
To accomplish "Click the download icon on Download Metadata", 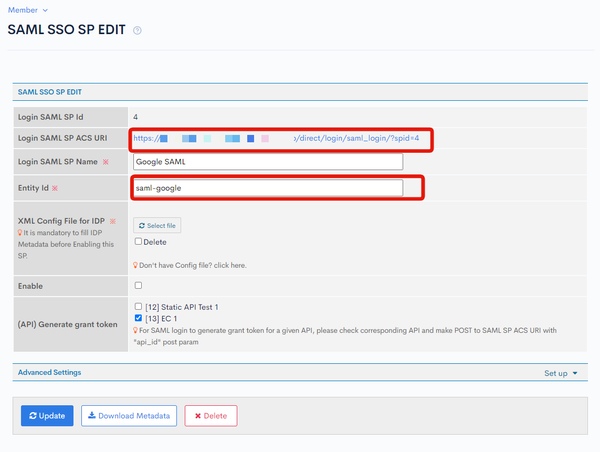I will tap(92, 415).
